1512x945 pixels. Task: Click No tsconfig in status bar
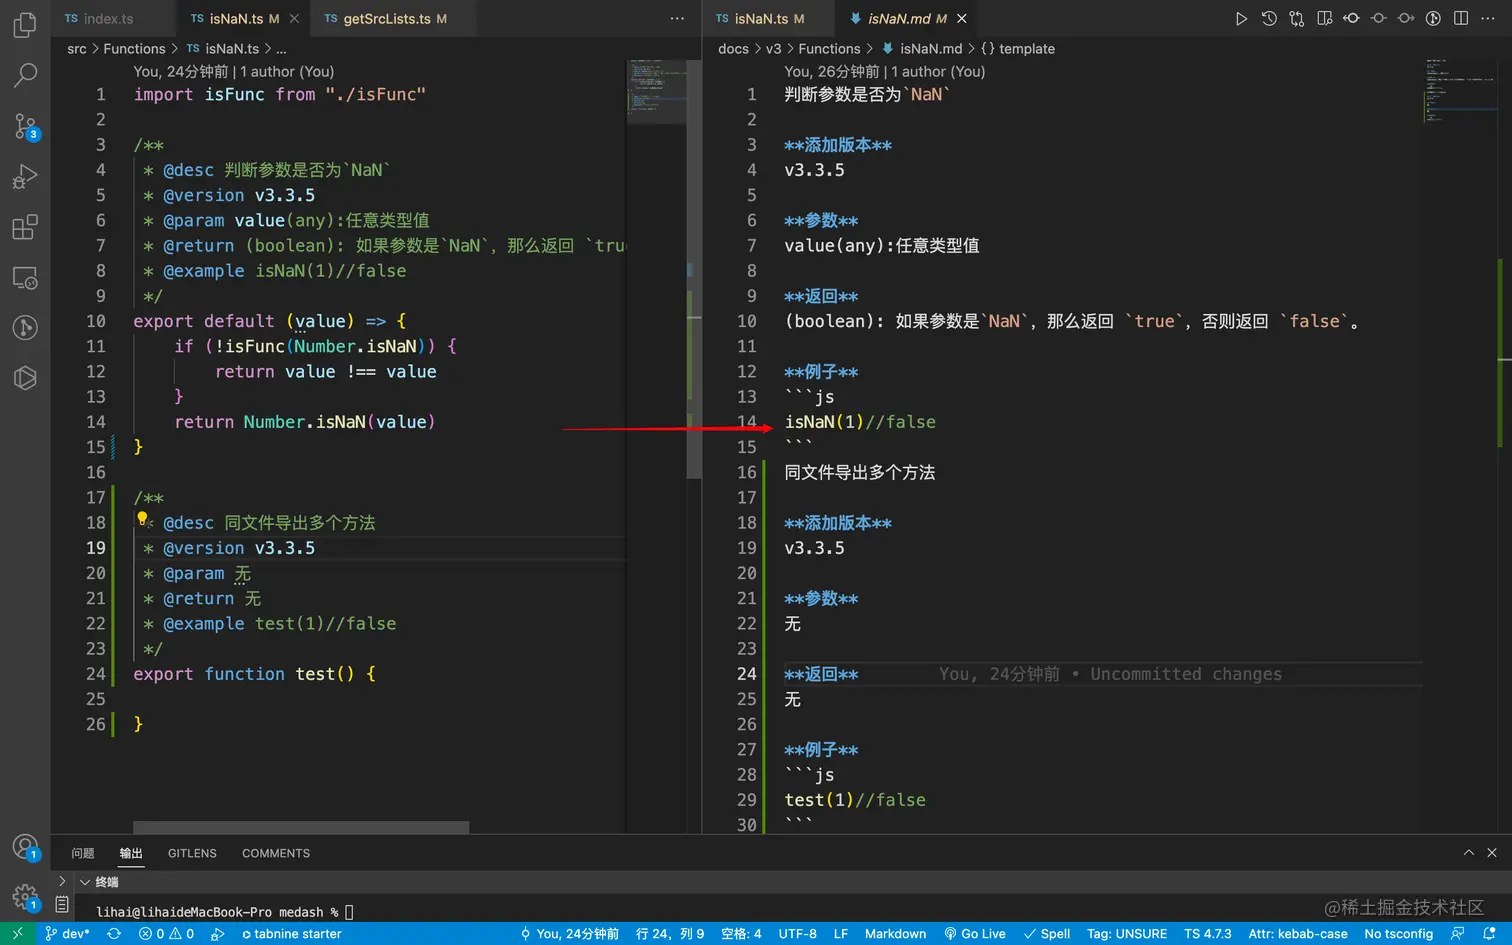(x=1399, y=934)
